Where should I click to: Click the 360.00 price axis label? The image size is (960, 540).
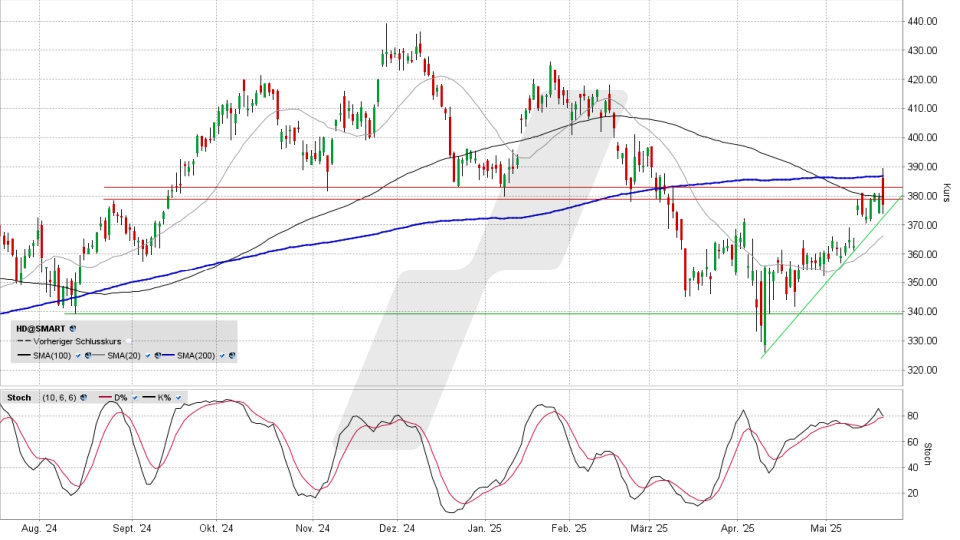click(922, 254)
